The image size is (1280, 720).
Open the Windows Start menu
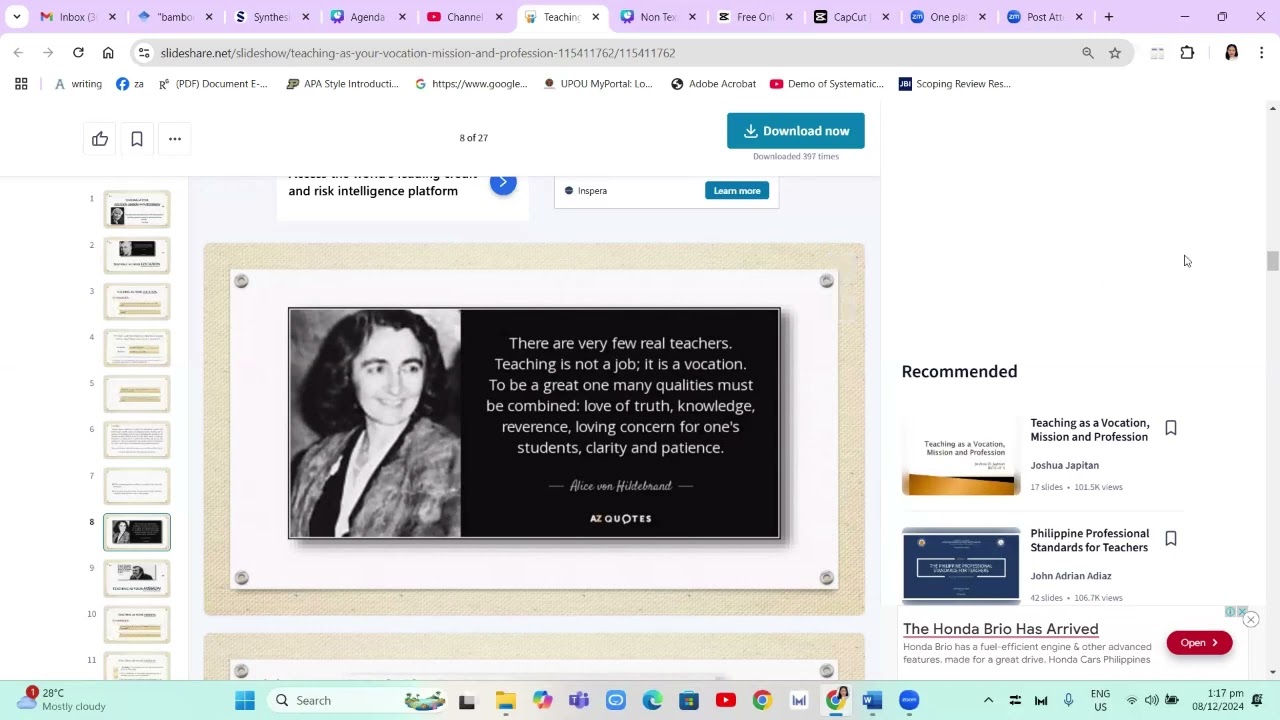click(x=245, y=700)
